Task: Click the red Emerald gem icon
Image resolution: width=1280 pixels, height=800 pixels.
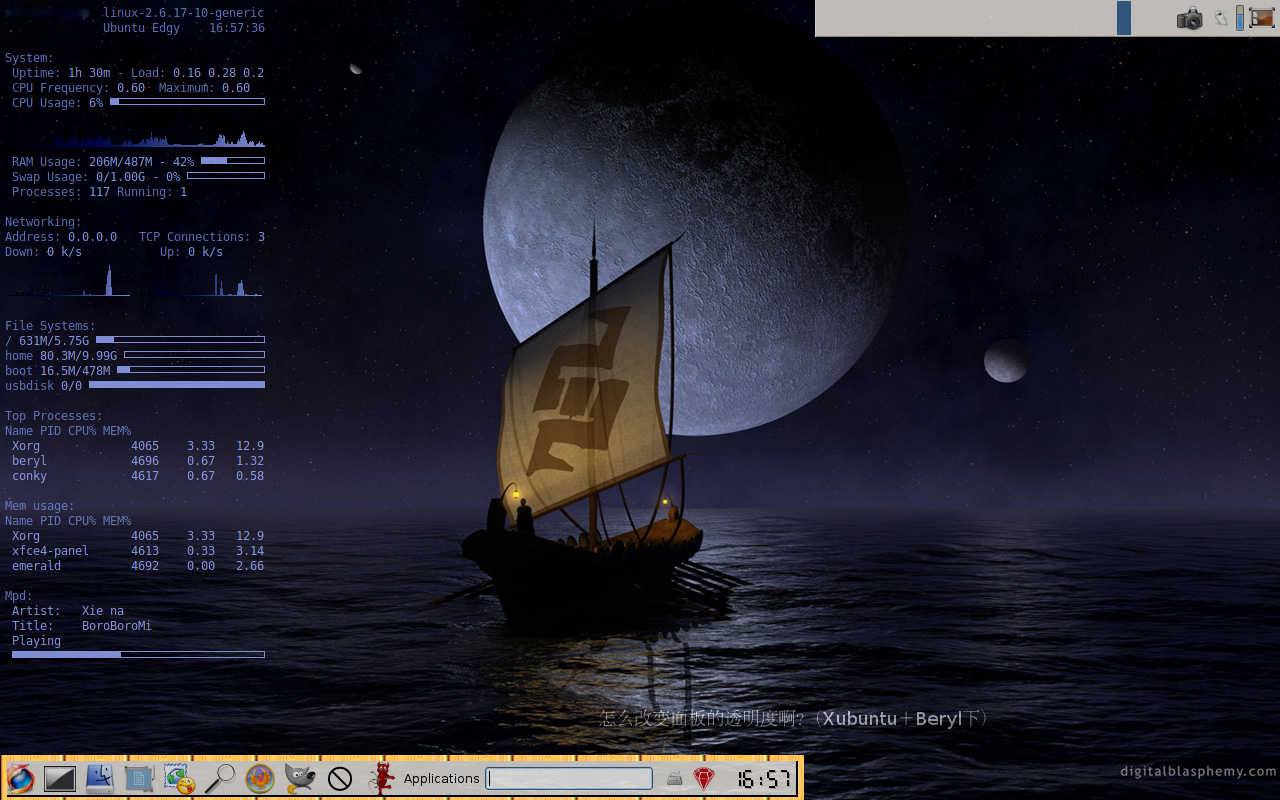Action: [x=704, y=778]
